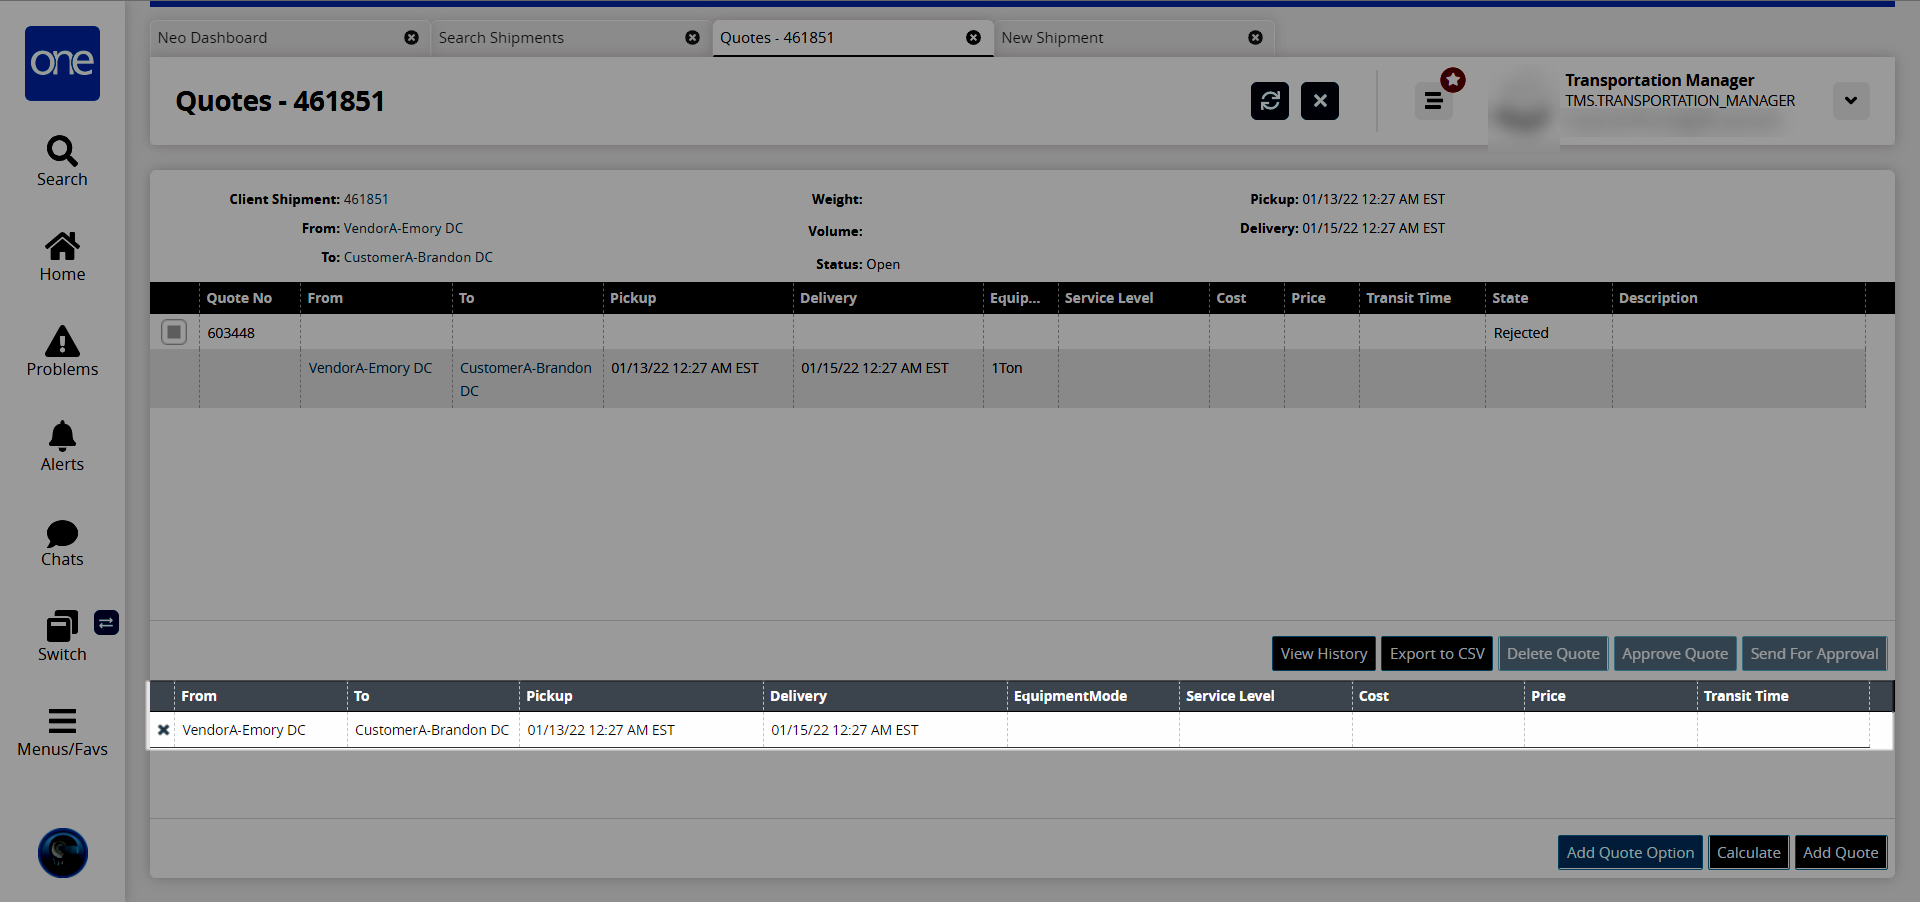Edit the Transit Time cell in option row
Screen dimensions: 1920x902
(1783, 730)
